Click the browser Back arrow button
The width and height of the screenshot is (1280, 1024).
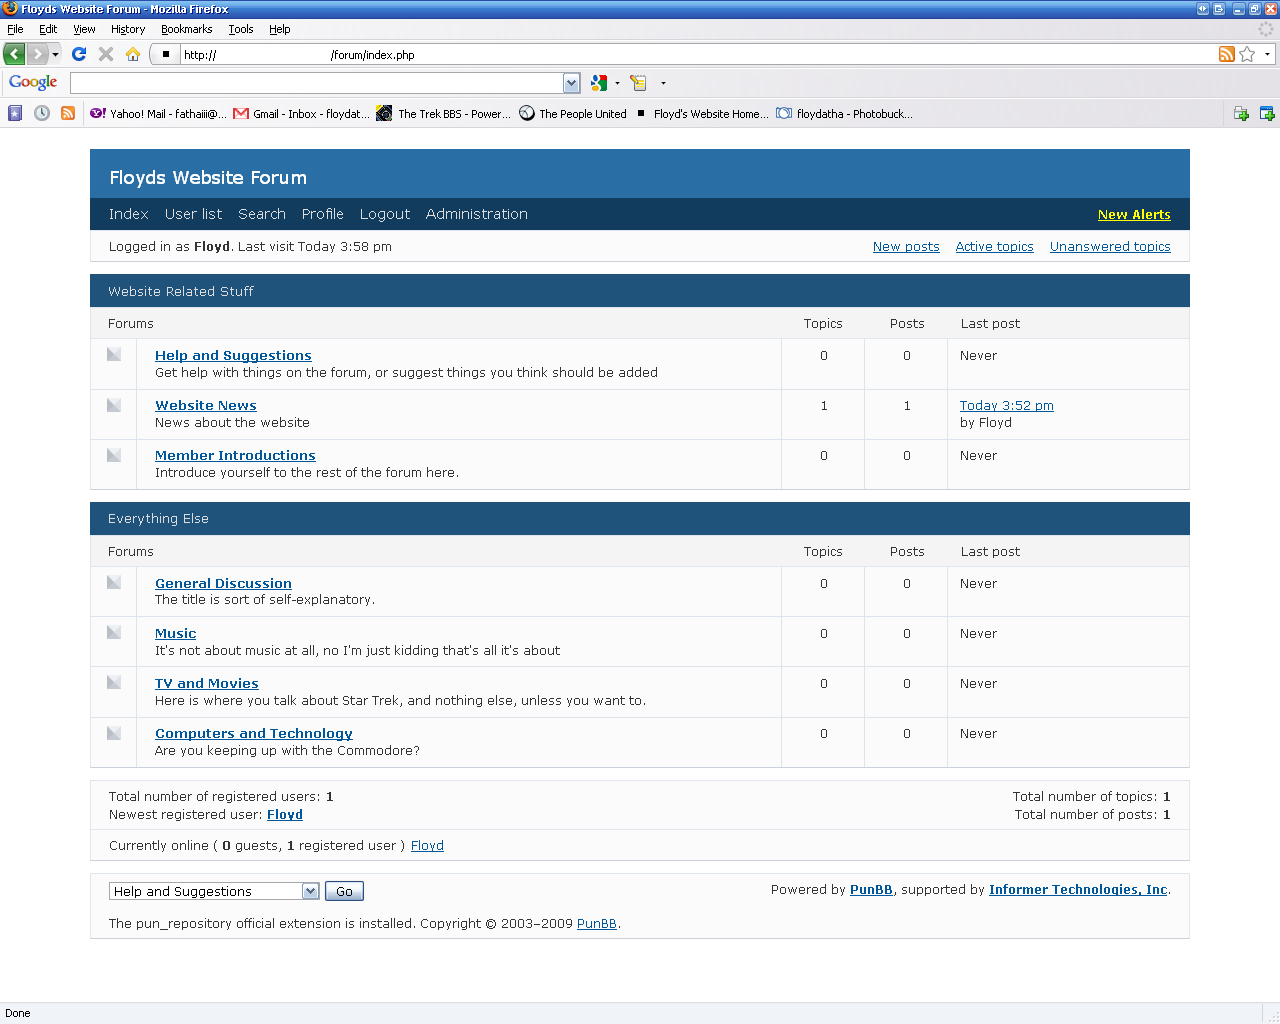(14, 54)
